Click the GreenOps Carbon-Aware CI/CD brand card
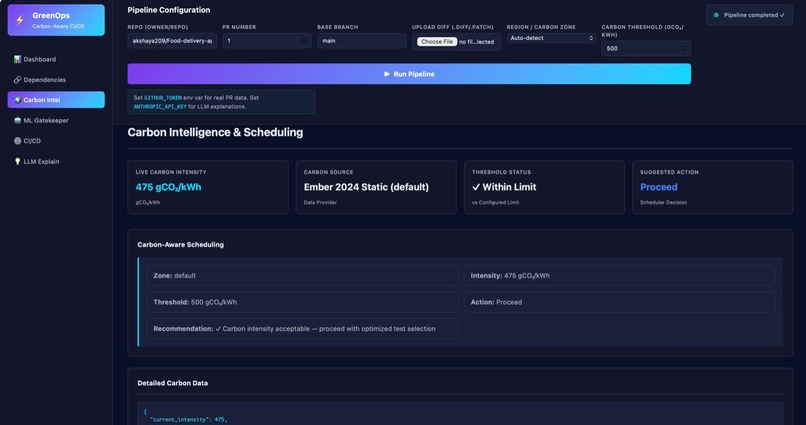This screenshot has height=425, width=806. point(56,20)
